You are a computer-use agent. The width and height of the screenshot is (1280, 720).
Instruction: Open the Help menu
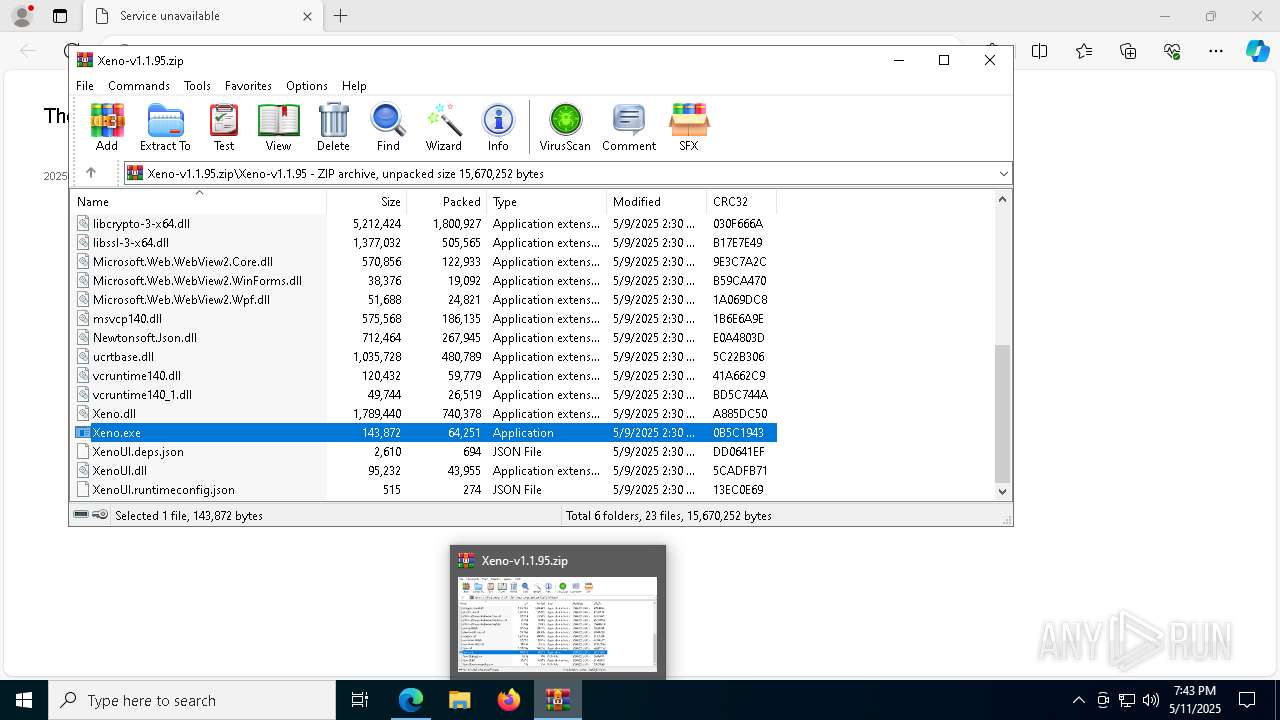(x=354, y=86)
